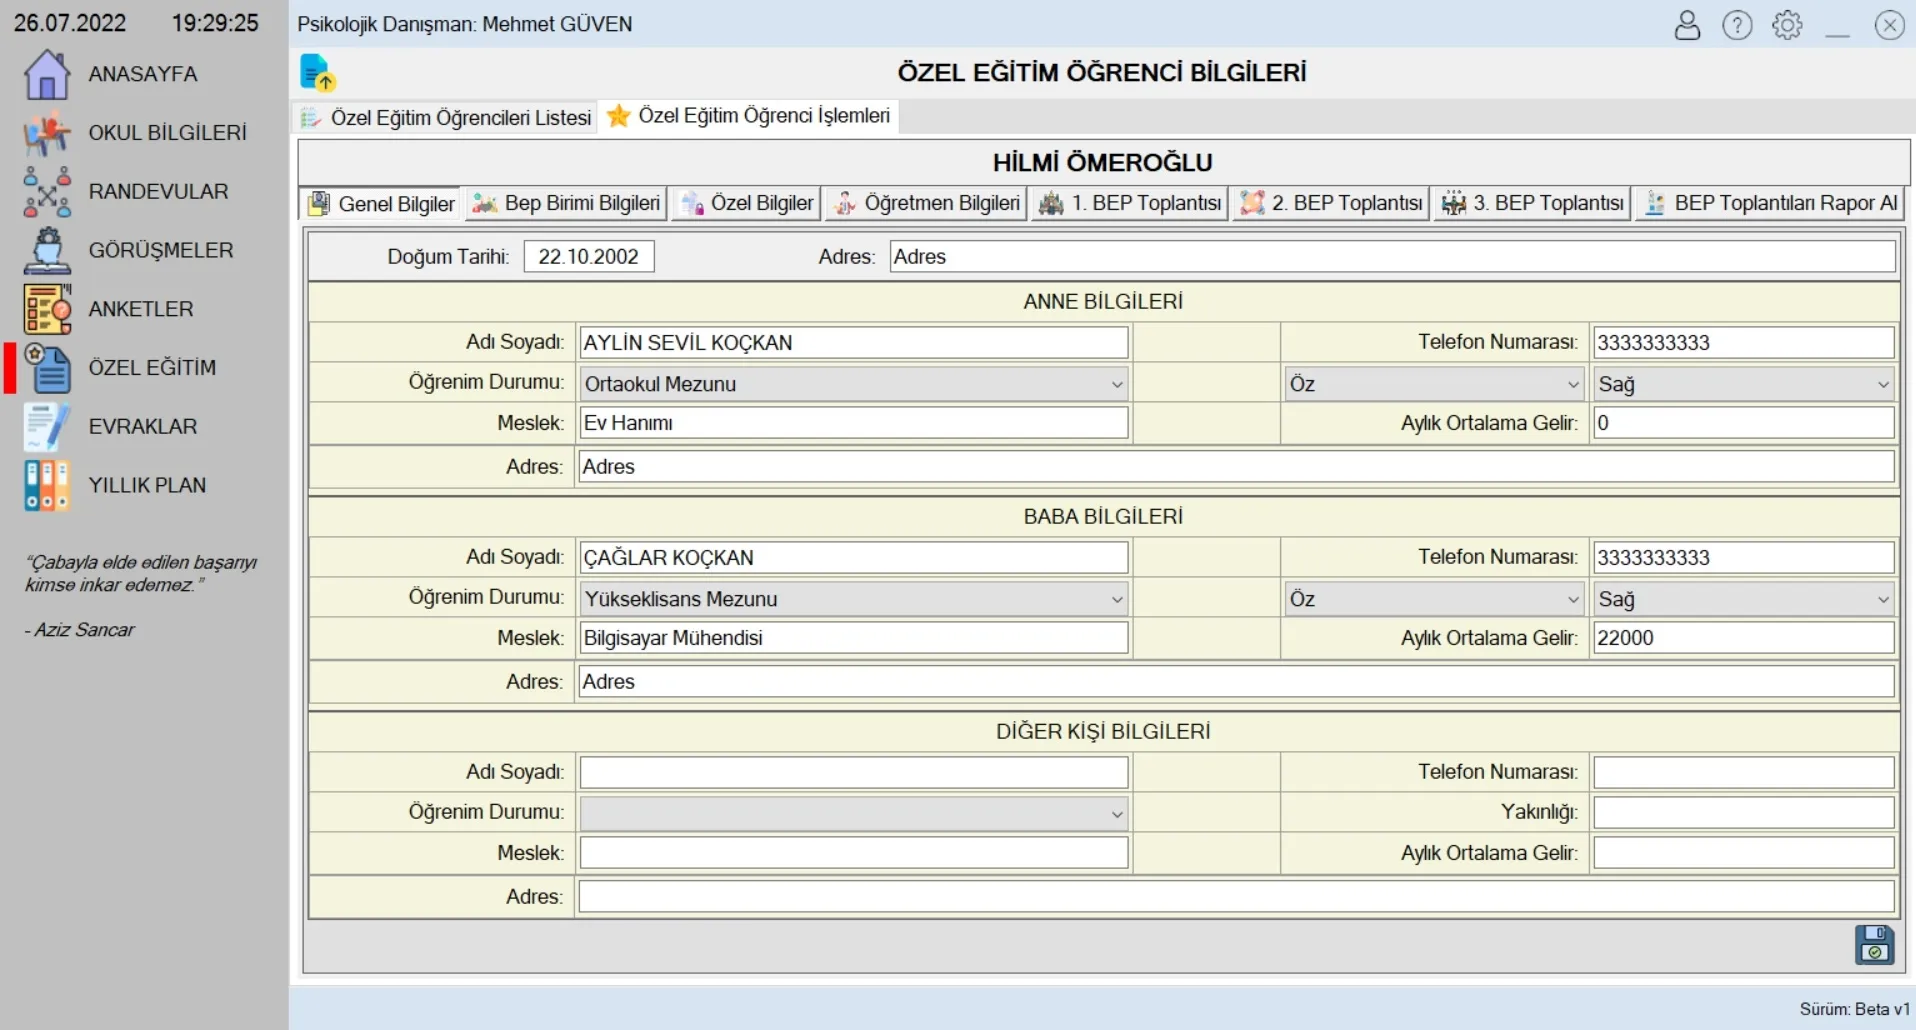
Task: Open the user profile icon
Action: [1687, 25]
